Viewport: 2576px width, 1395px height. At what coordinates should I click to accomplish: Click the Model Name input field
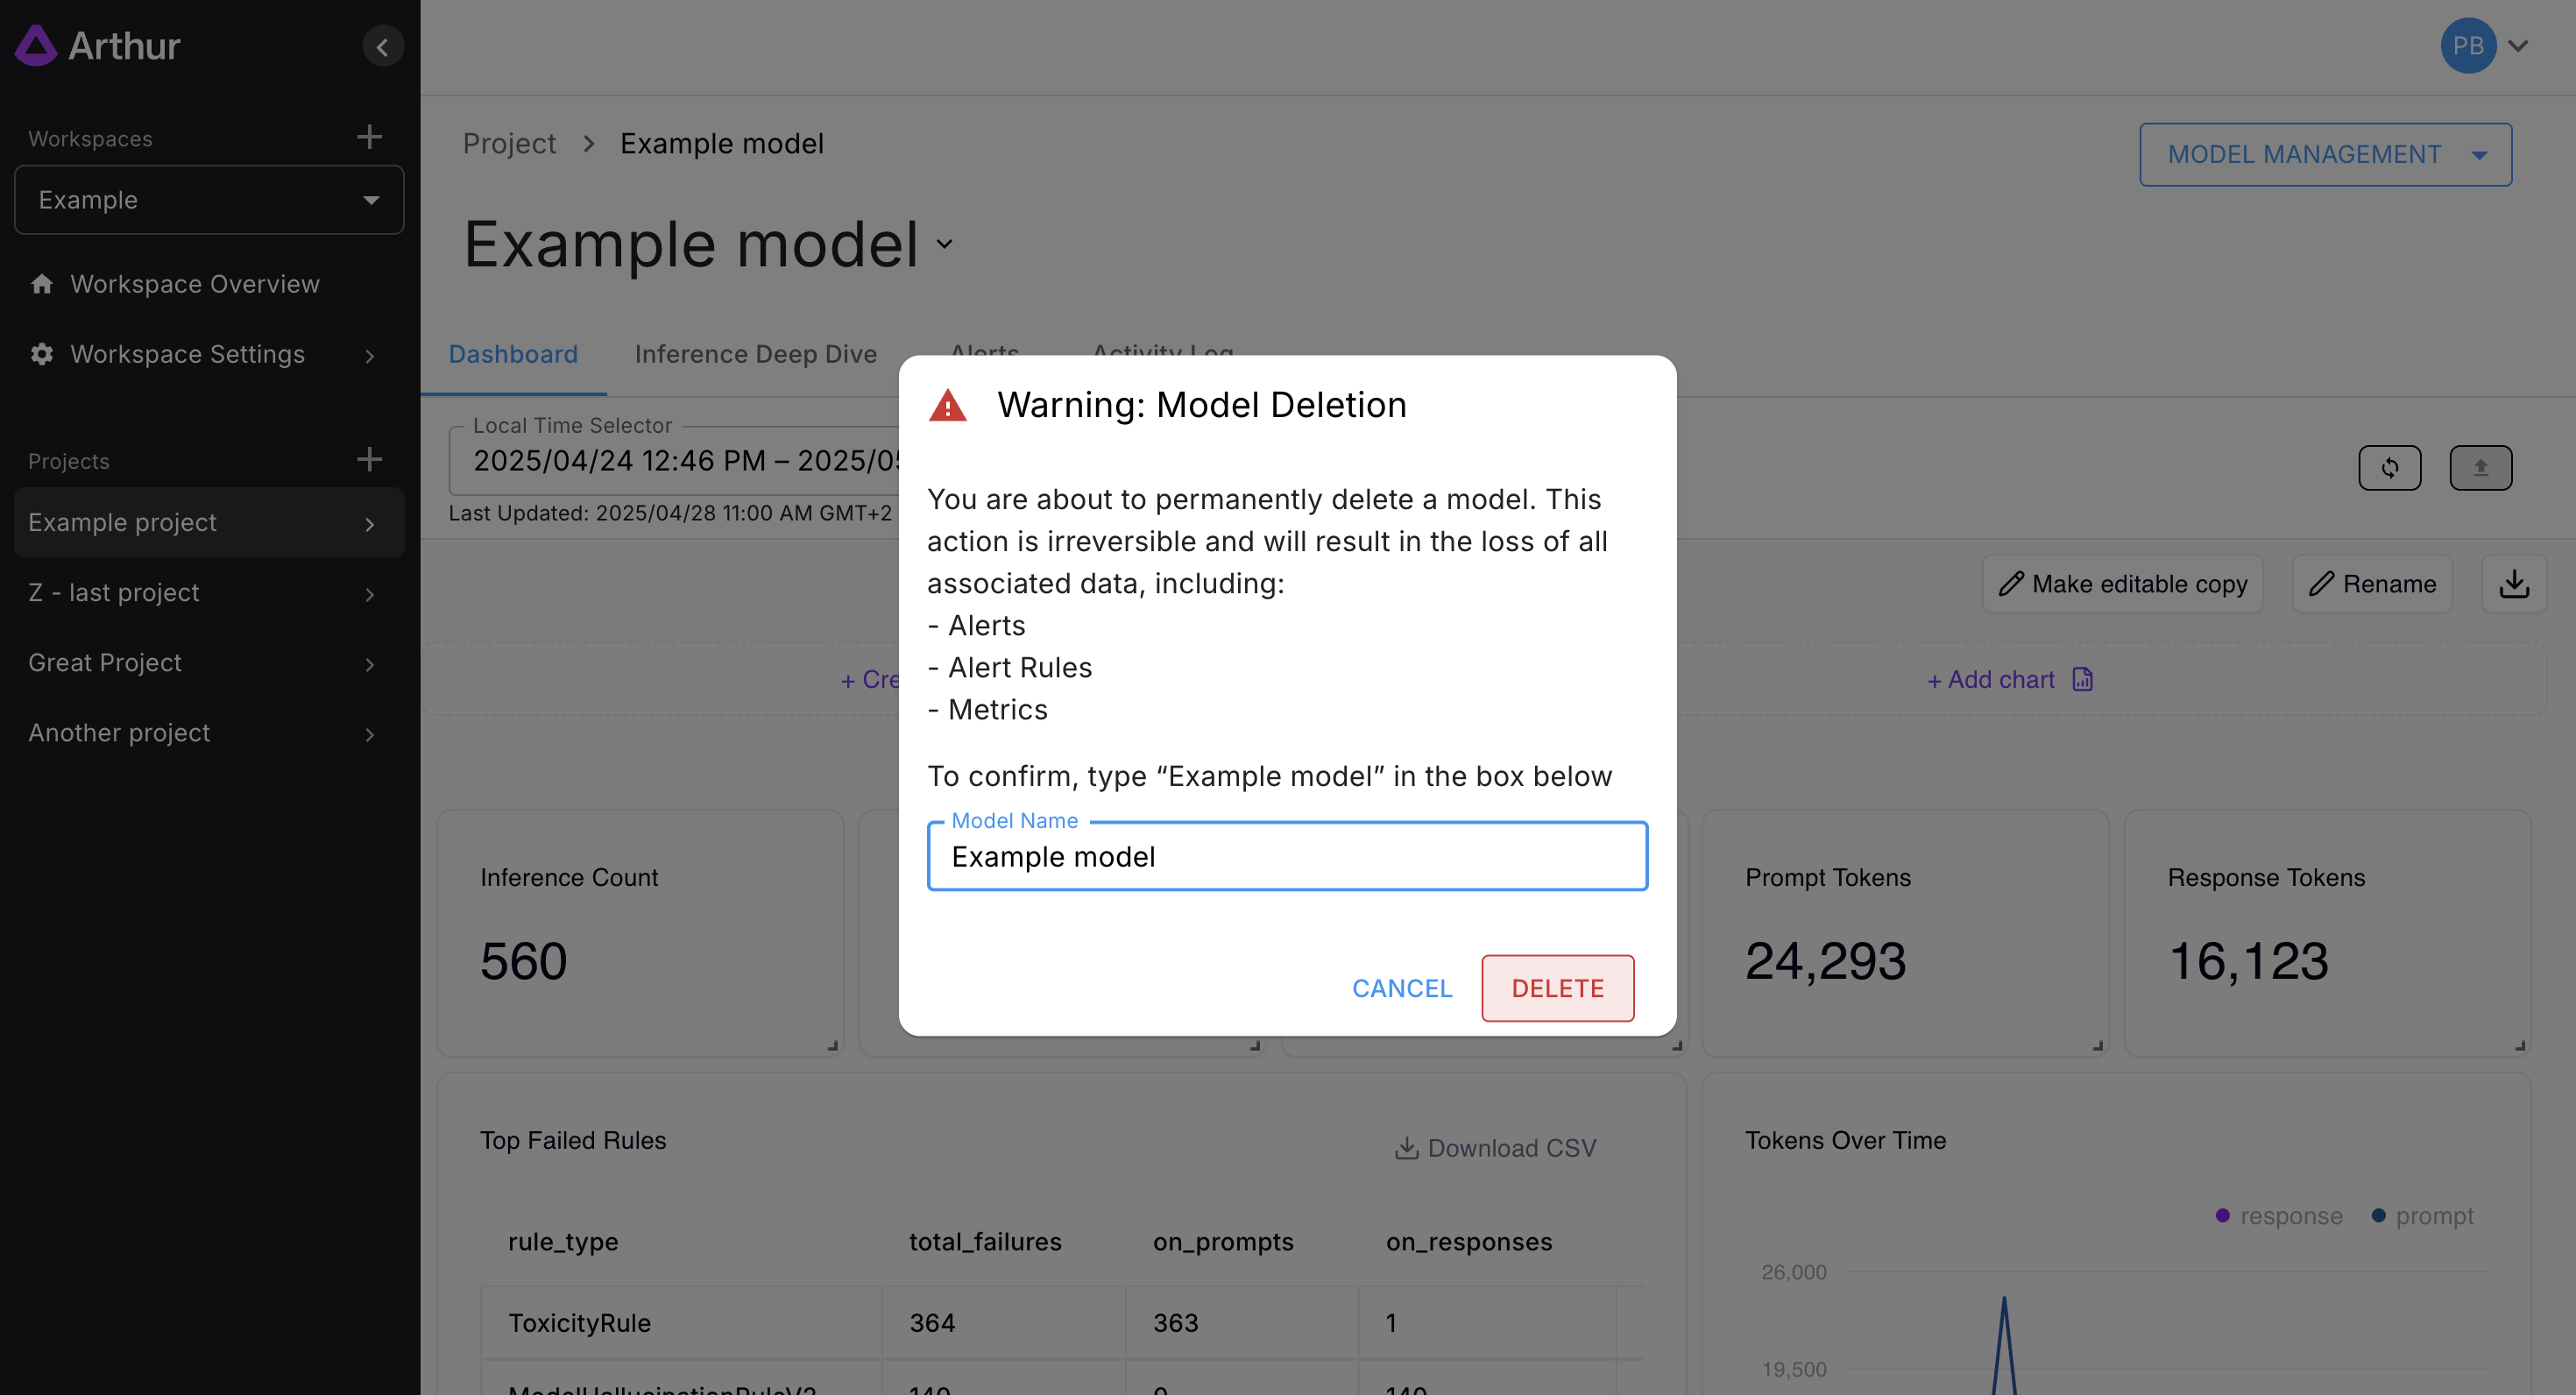pyautogui.click(x=1286, y=857)
